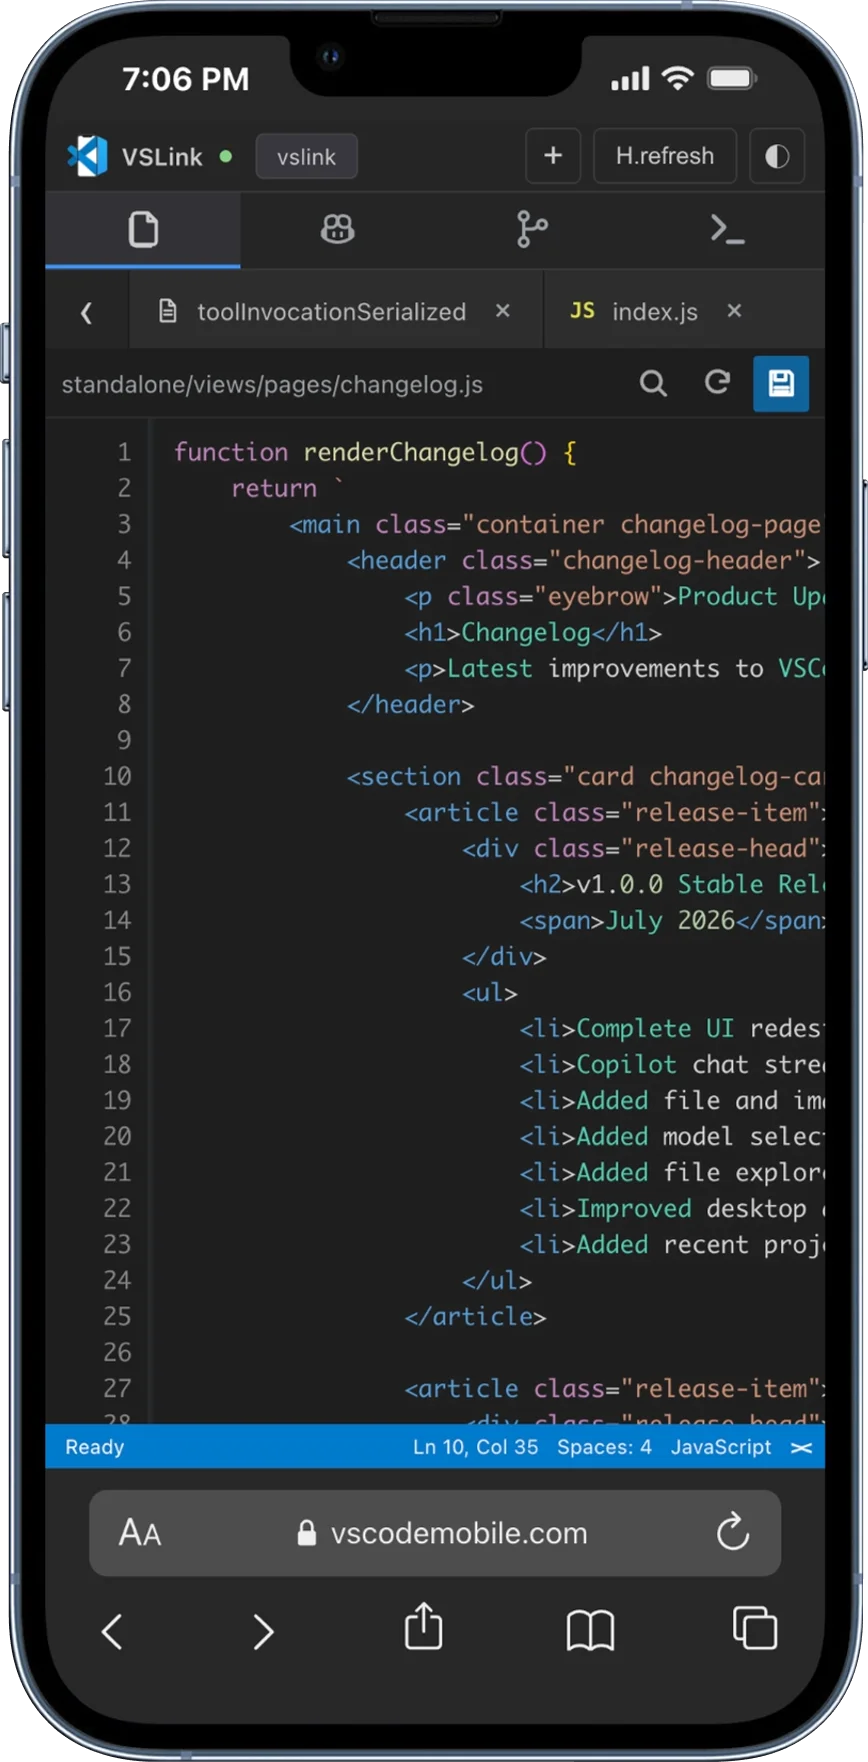
Task: Toggle the light/dark theme icon
Action: click(x=777, y=156)
